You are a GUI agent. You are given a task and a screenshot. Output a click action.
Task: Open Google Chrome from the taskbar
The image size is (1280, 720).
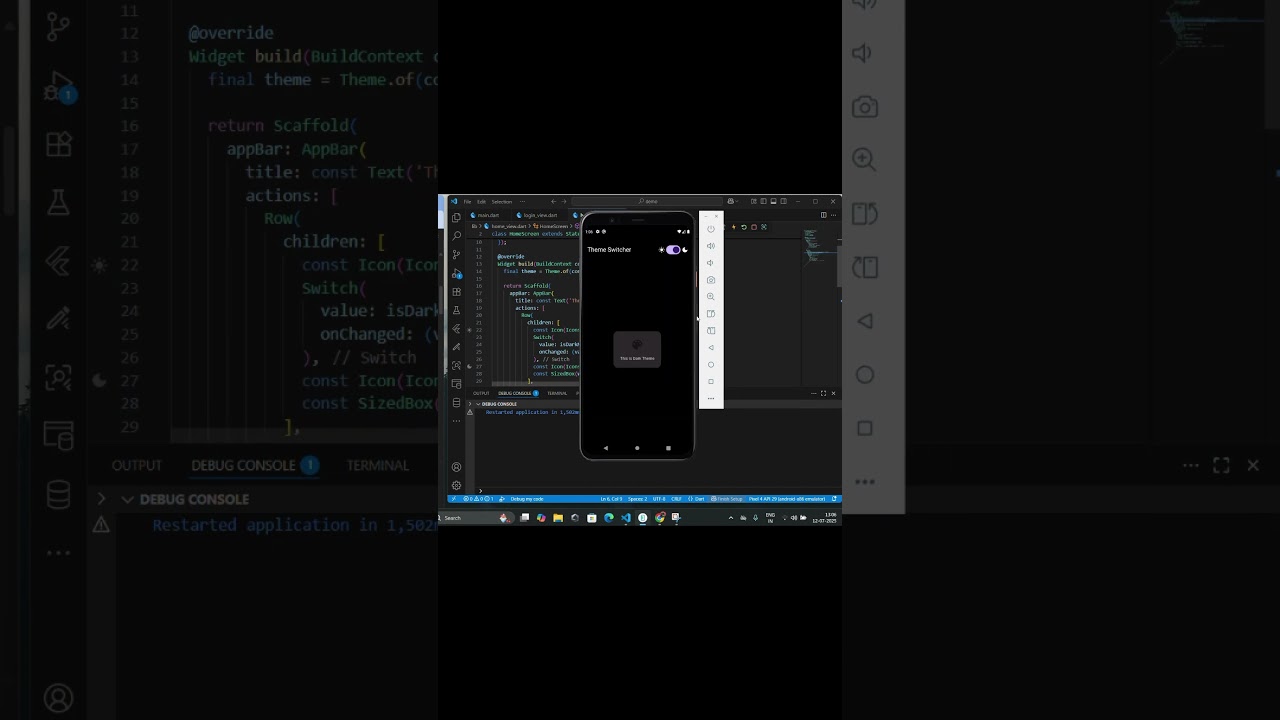click(660, 518)
